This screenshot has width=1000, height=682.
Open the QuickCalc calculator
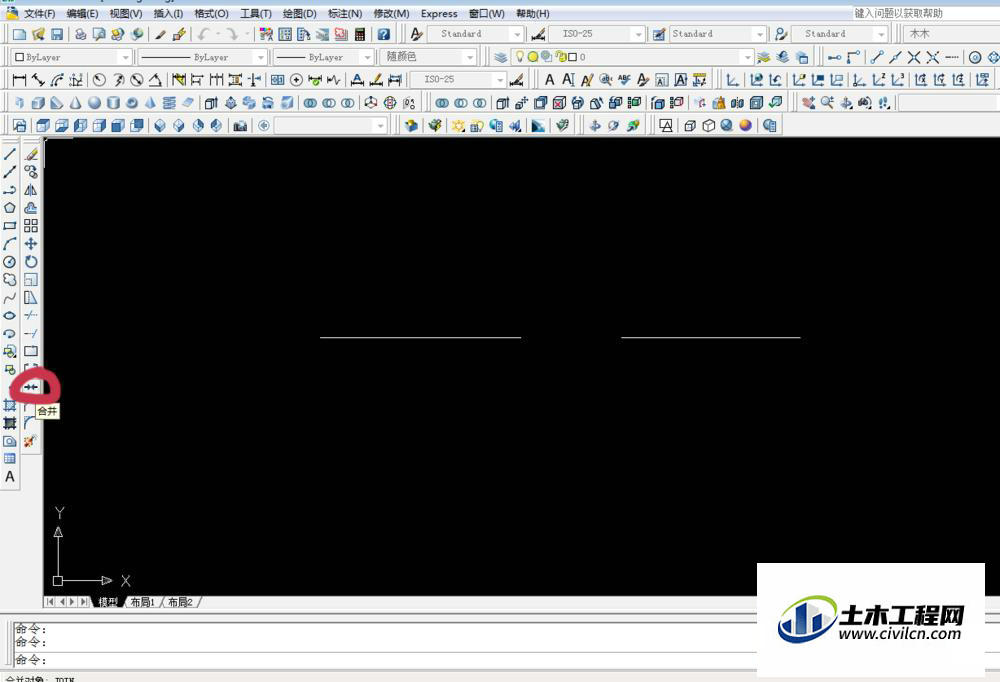pyautogui.click(x=360, y=34)
